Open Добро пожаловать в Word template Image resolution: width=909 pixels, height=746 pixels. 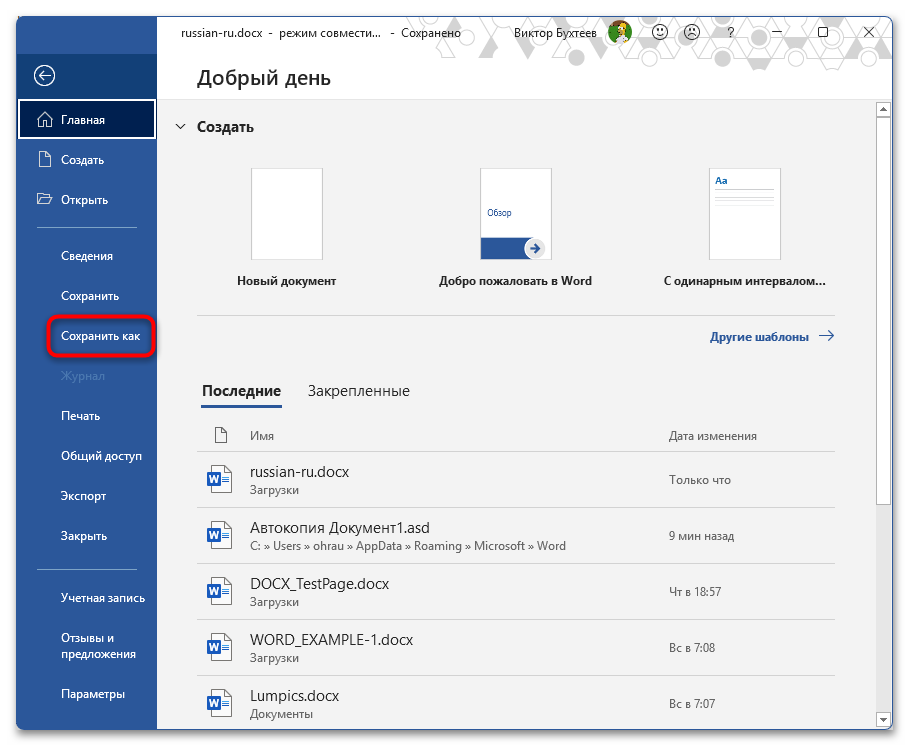(x=515, y=214)
